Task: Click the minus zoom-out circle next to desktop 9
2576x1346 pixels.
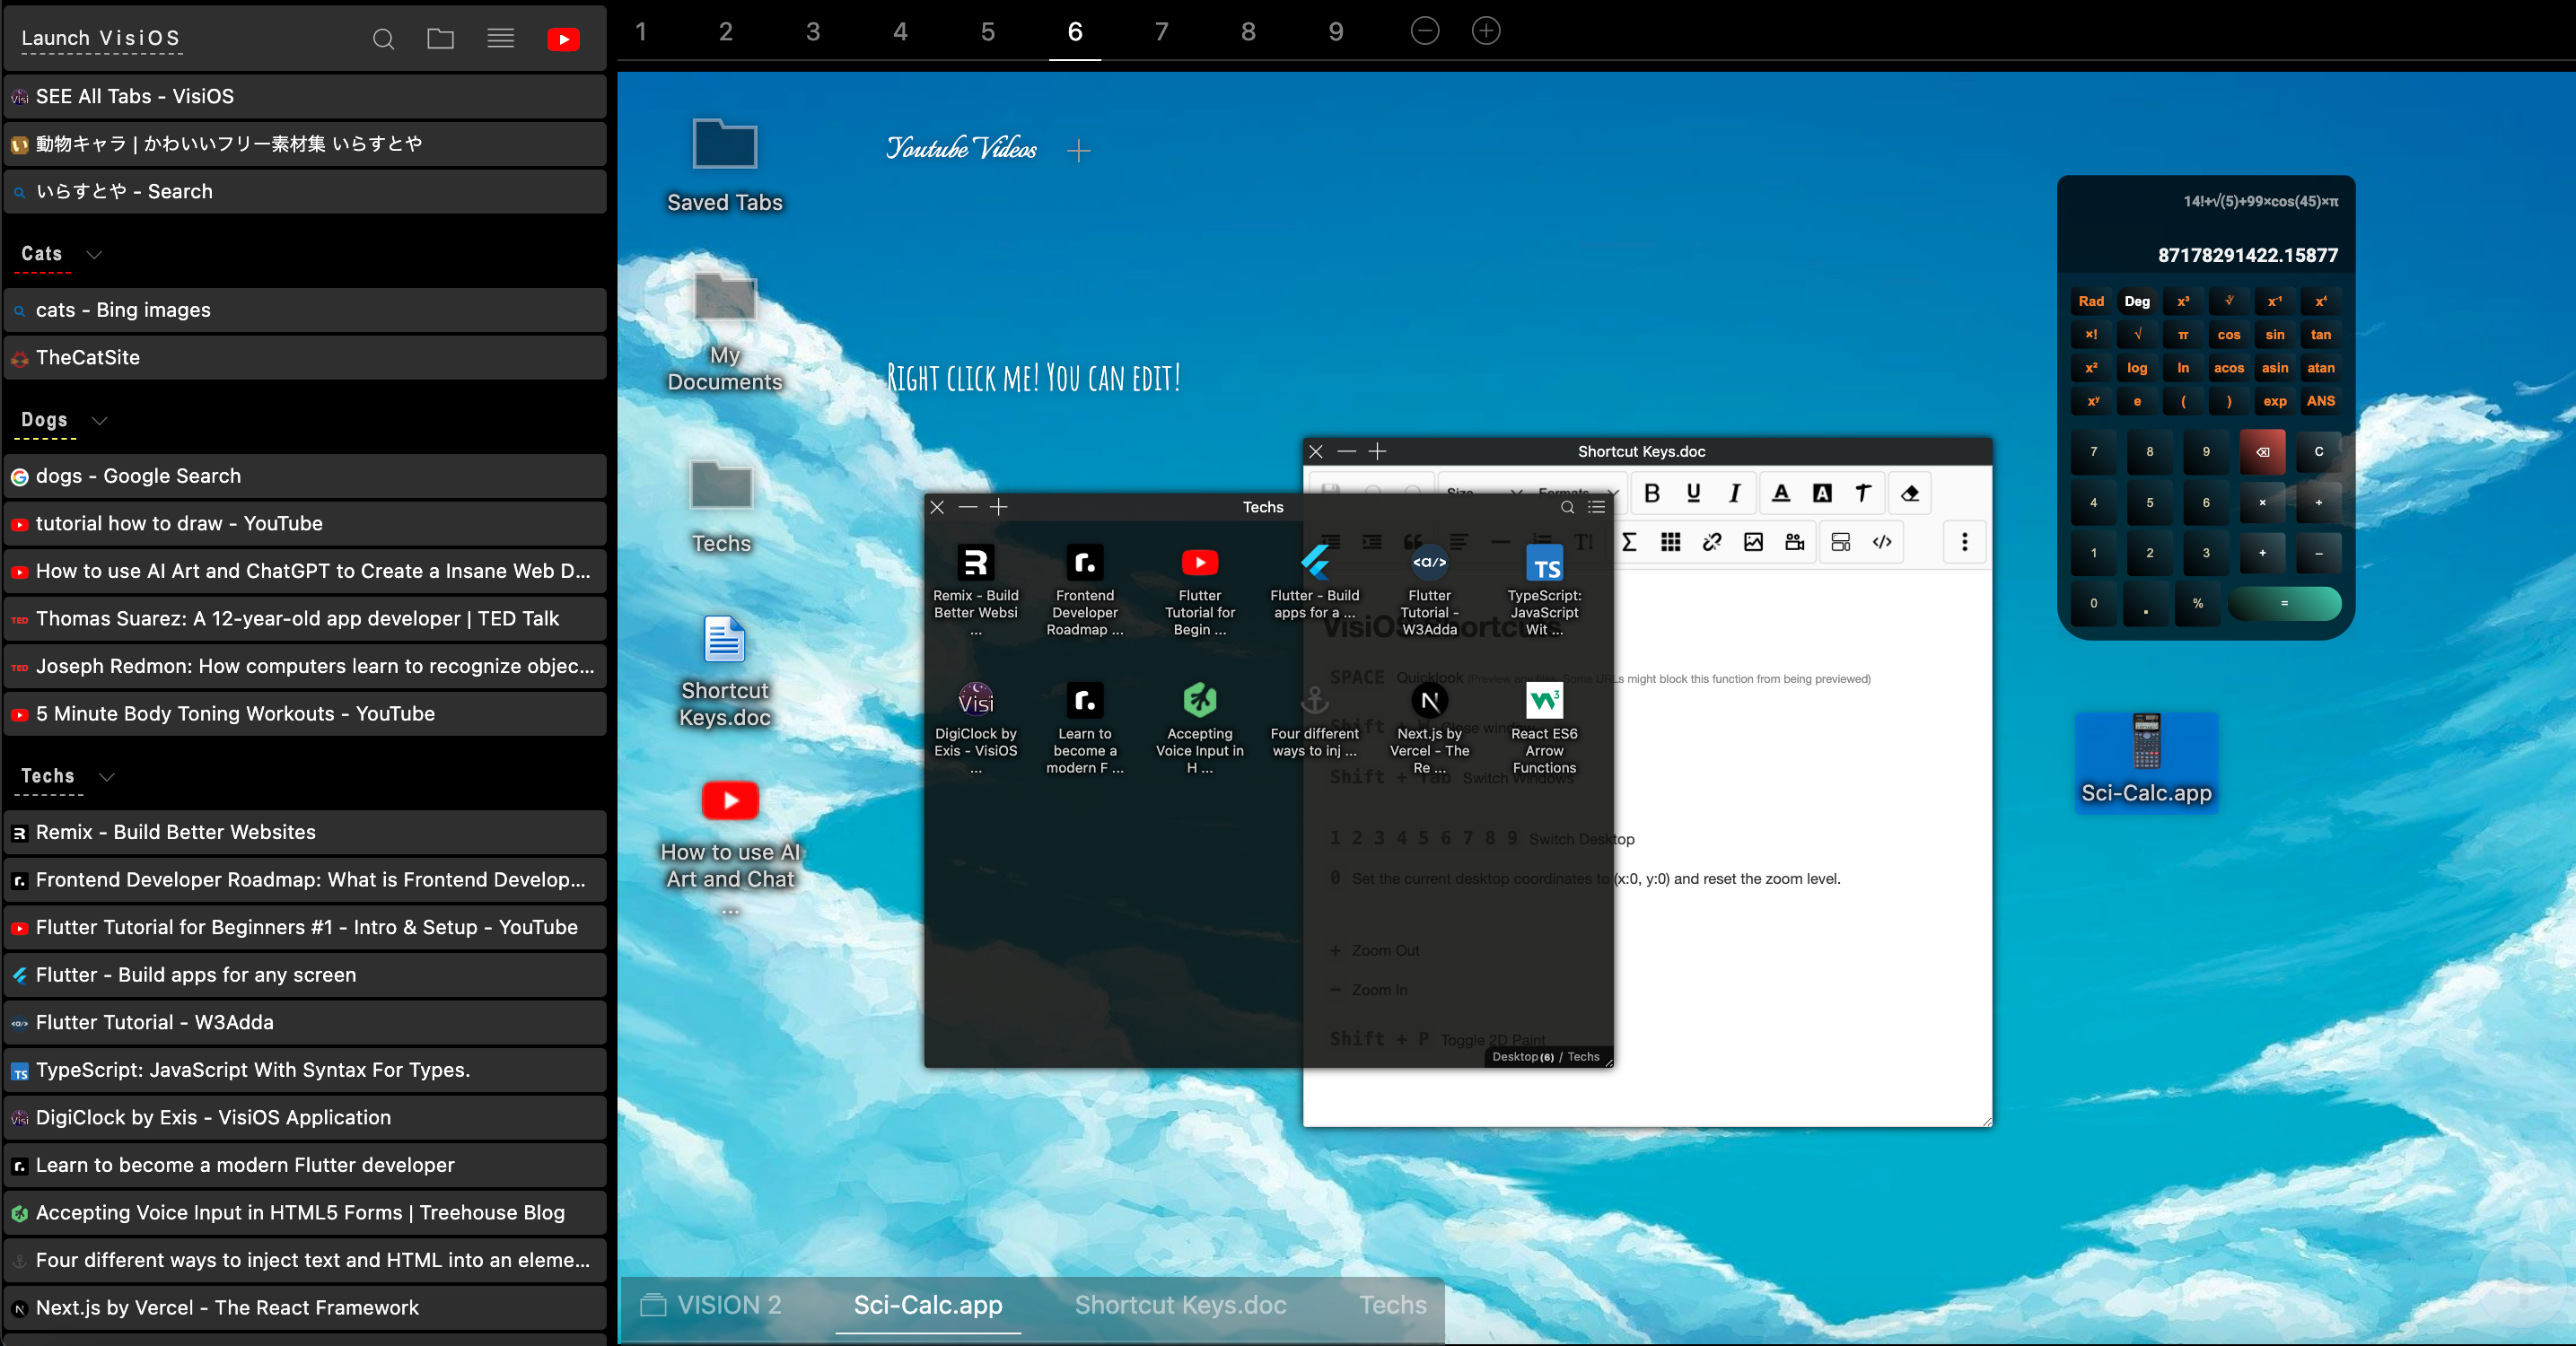Action: click(x=1425, y=31)
